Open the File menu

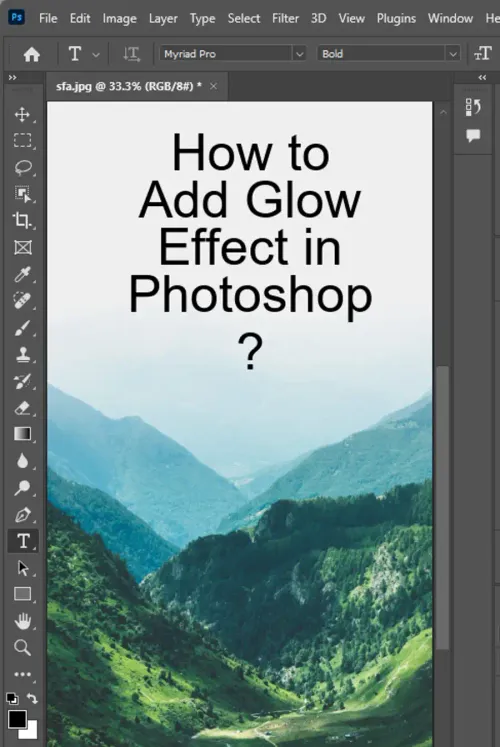[48, 19]
